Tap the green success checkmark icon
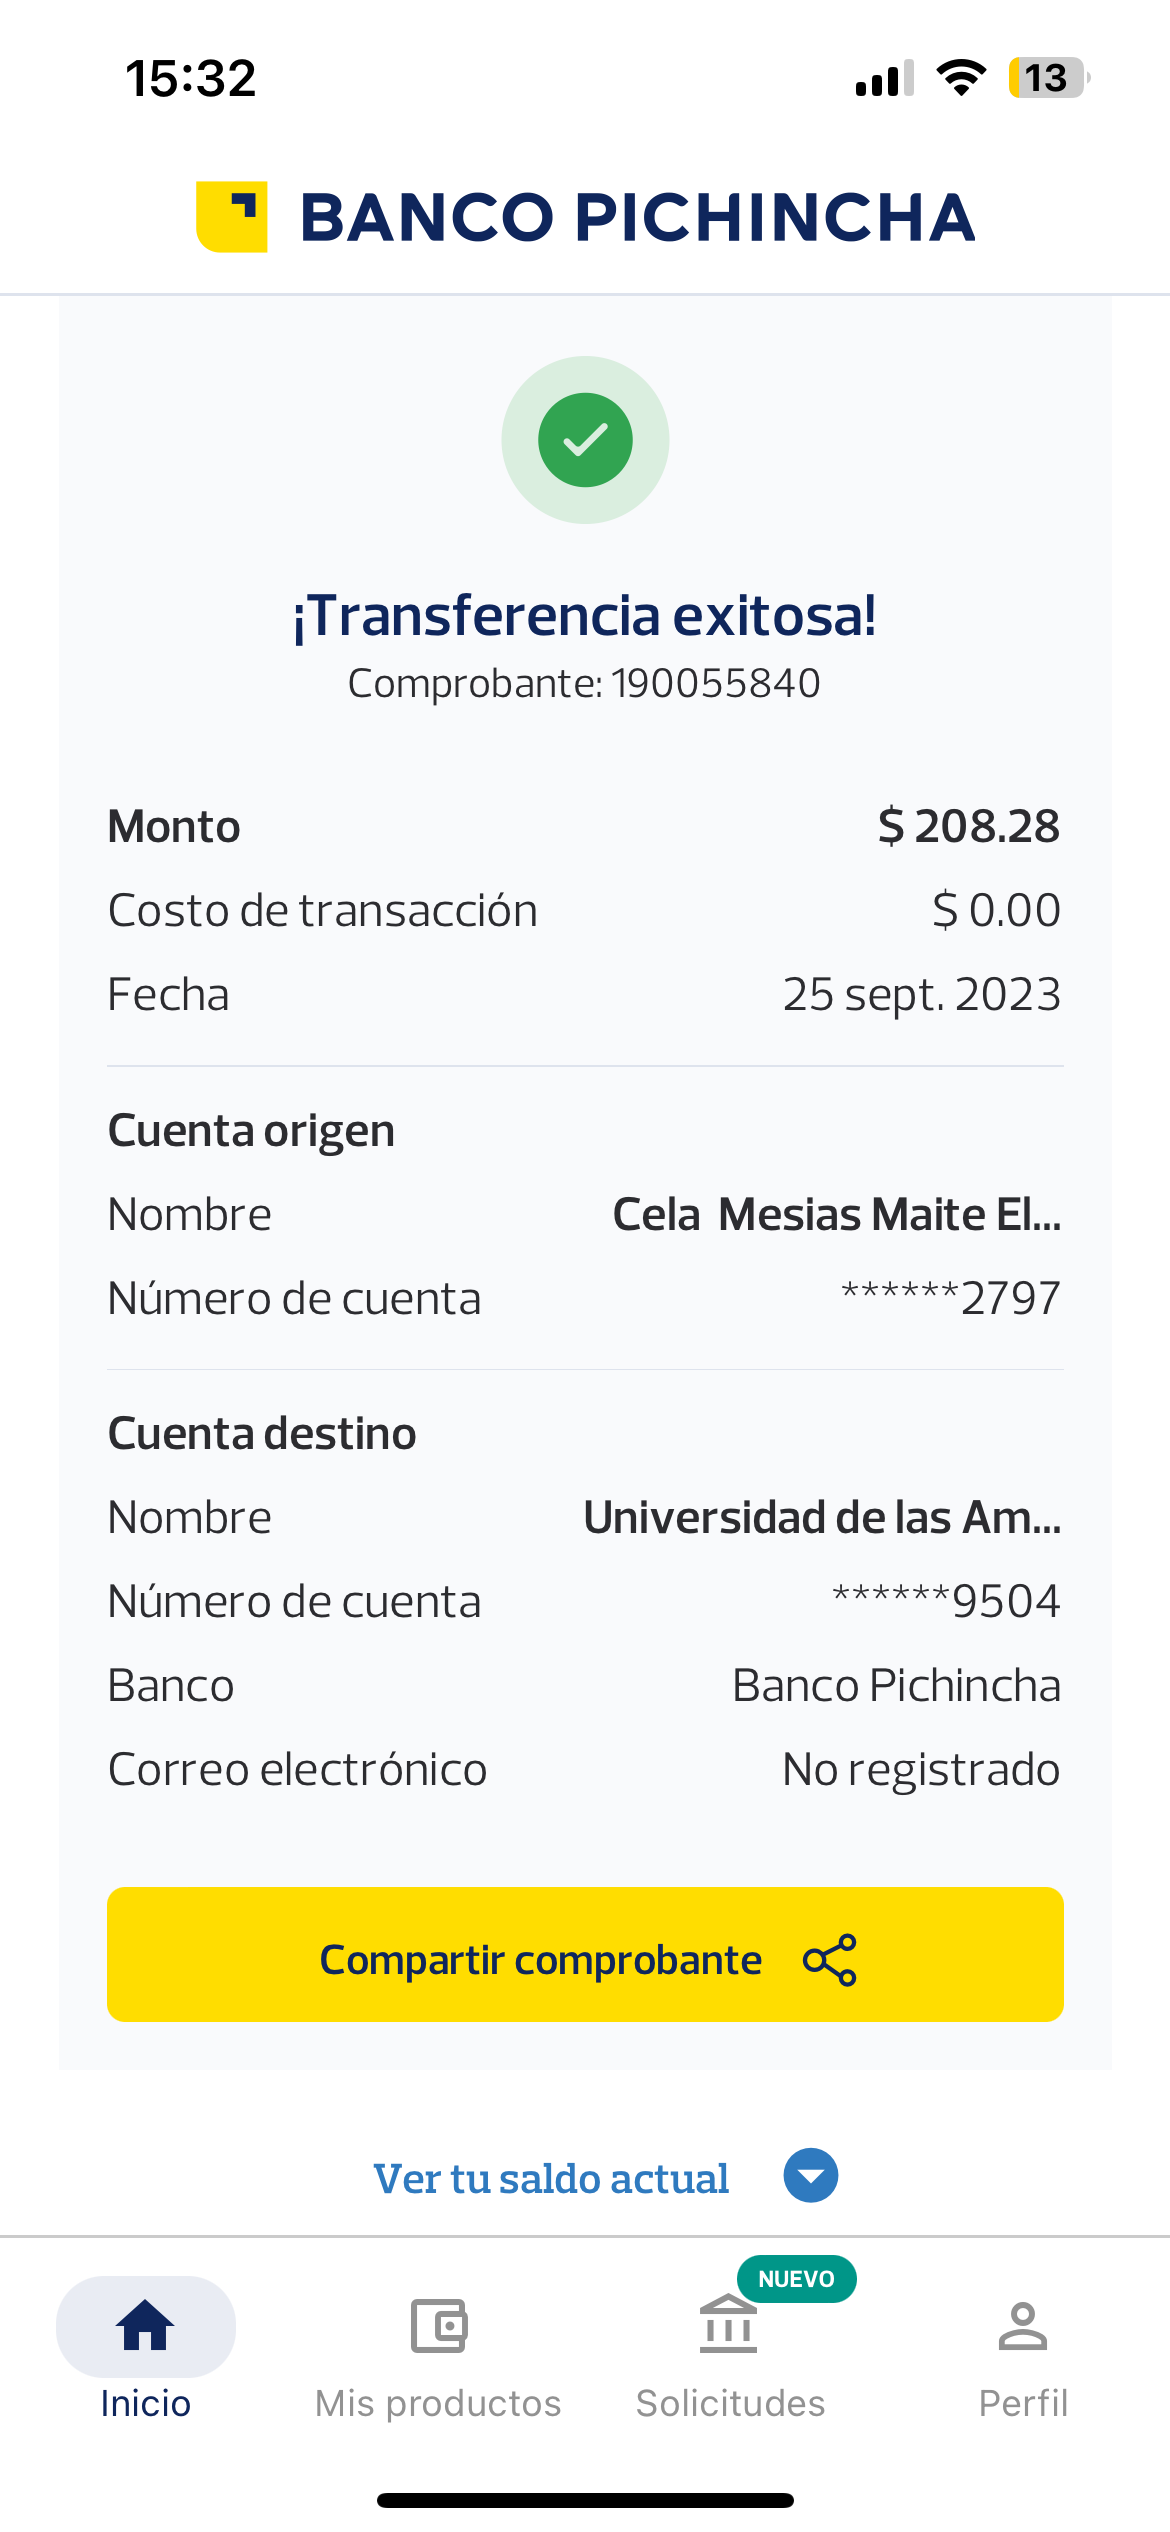This screenshot has width=1170, height=2532. pyautogui.click(x=585, y=440)
